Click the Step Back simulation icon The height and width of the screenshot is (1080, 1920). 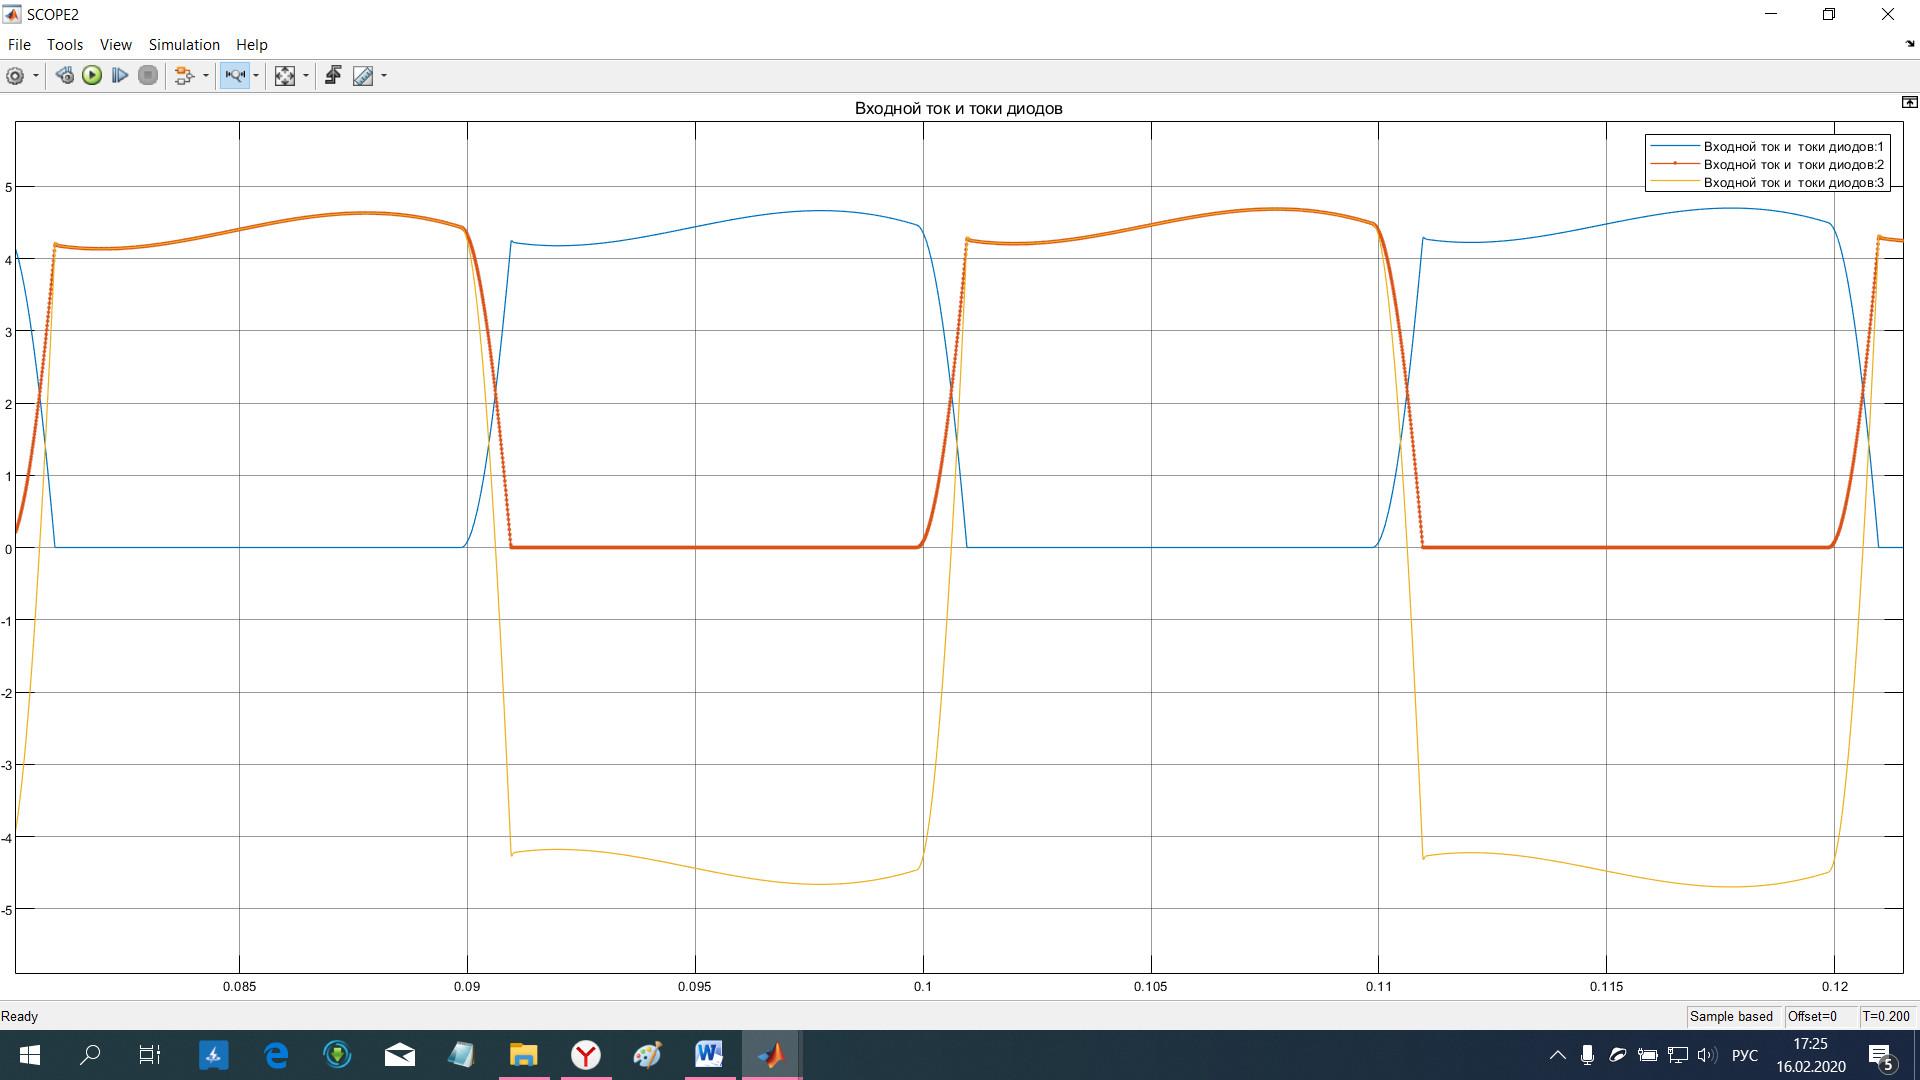pos(65,76)
